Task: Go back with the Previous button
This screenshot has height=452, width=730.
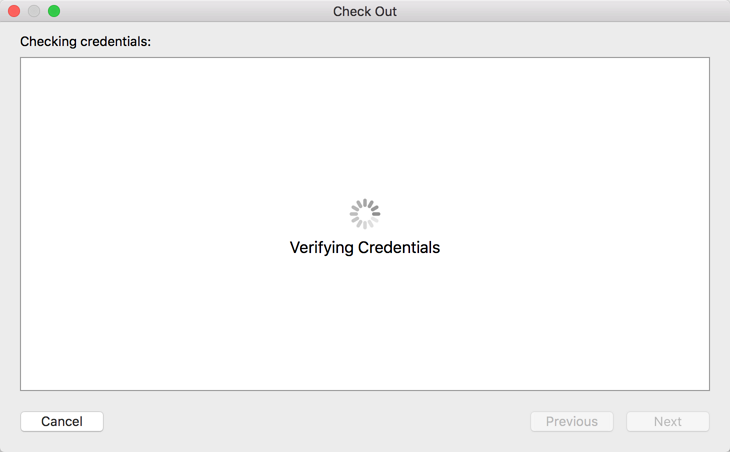Action: [572, 421]
